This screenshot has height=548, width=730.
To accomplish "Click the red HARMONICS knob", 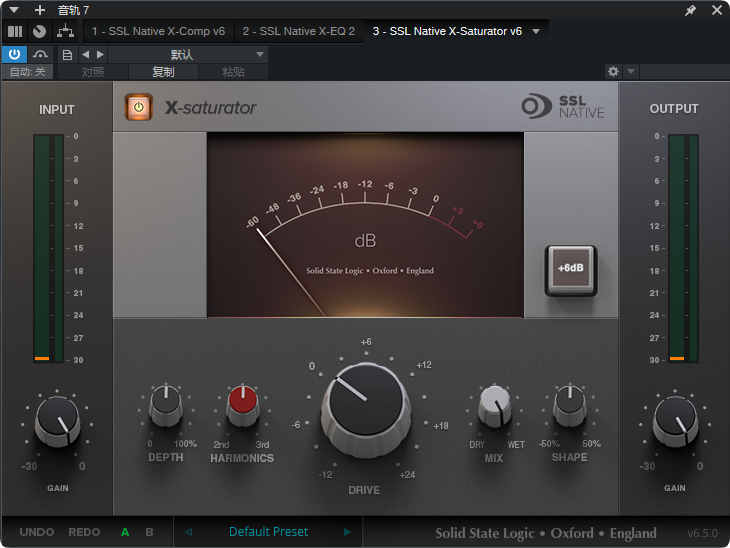I will [243, 405].
